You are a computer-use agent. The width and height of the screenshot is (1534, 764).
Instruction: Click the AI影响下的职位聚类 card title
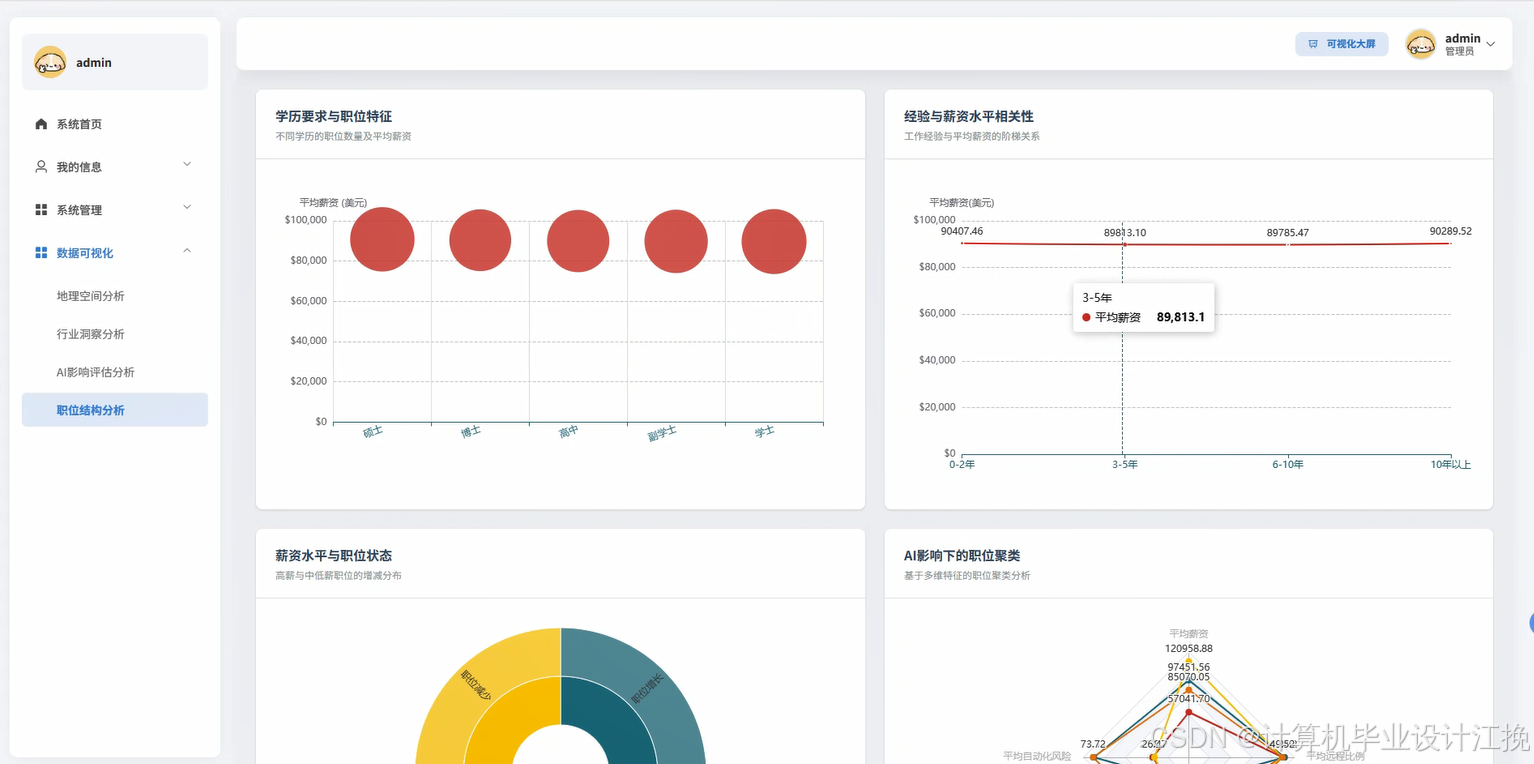962,556
